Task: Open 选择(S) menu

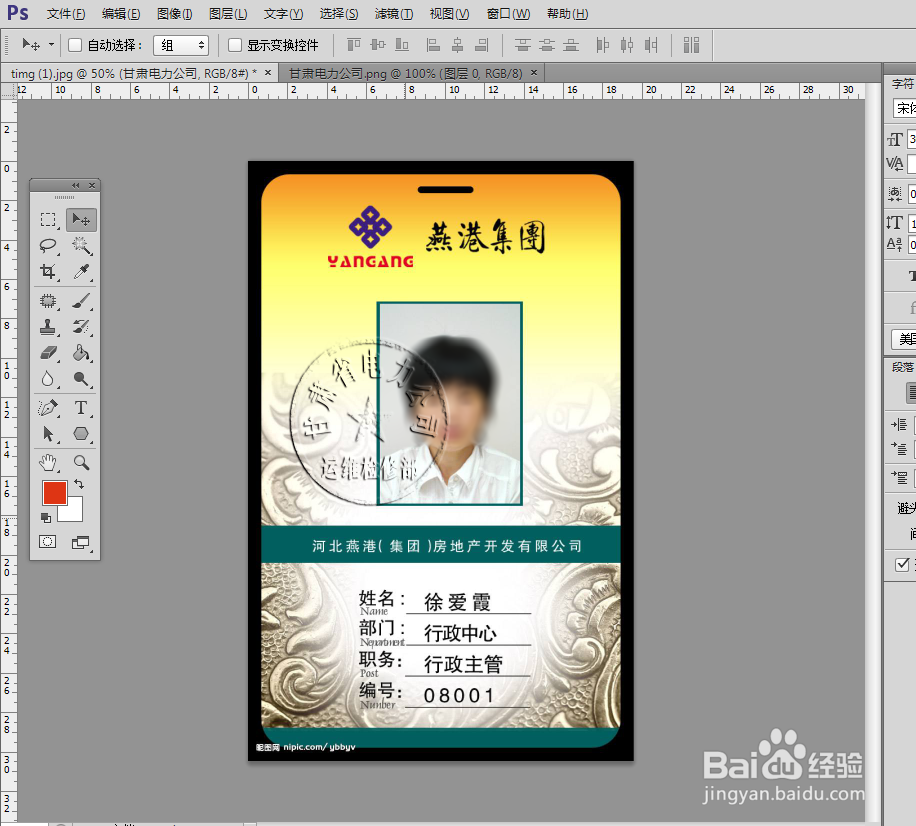Action: [x=339, y=13]
